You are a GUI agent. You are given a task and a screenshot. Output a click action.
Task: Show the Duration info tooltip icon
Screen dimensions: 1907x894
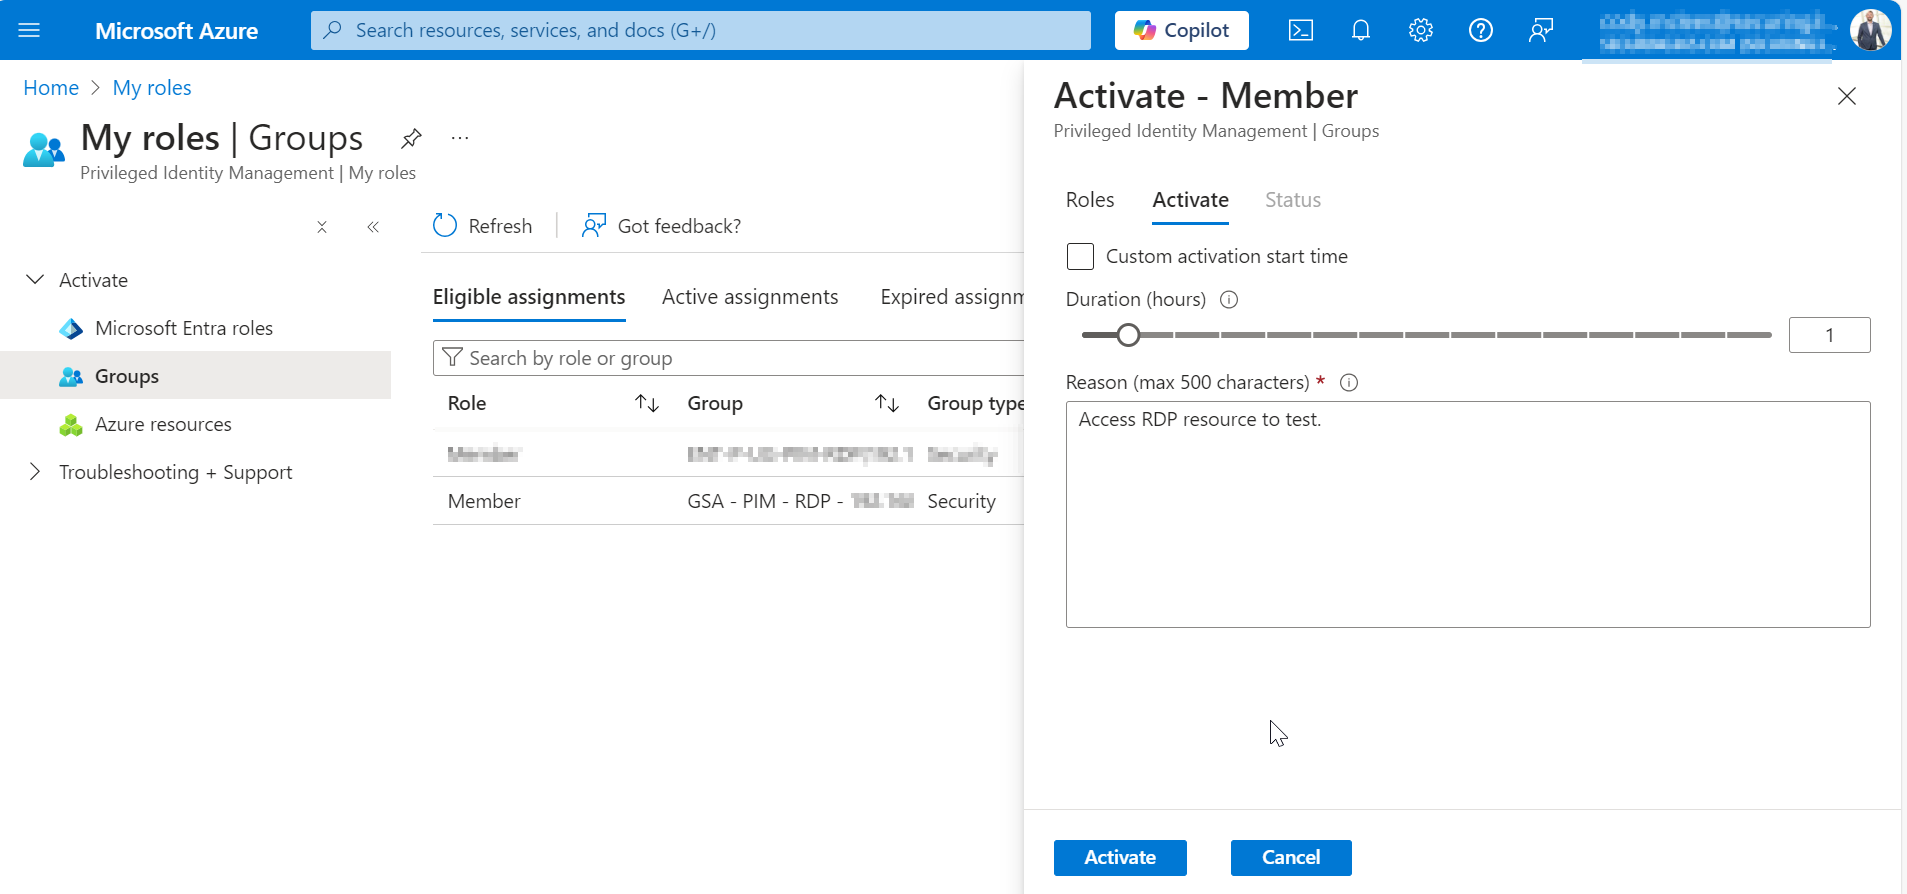pyautogui.click(x=1229, y=300)
